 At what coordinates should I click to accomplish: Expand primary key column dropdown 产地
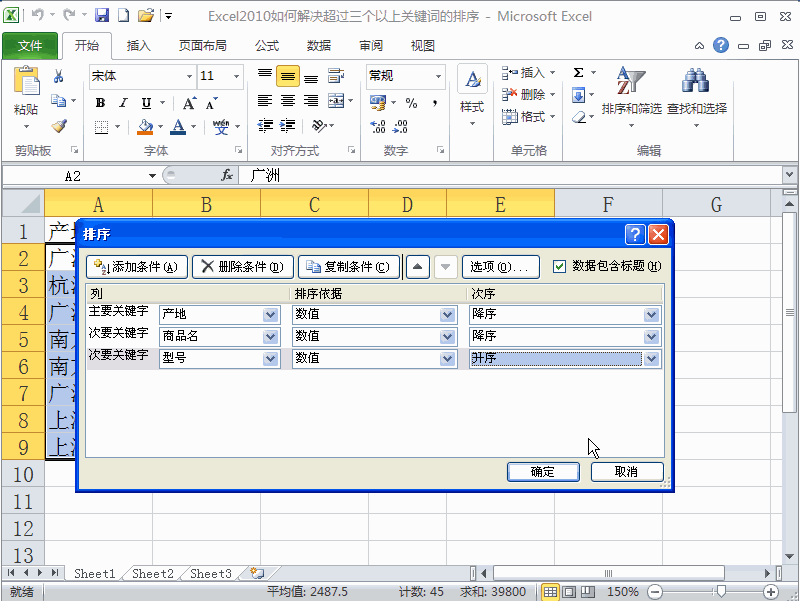click(x=270, y=314)
